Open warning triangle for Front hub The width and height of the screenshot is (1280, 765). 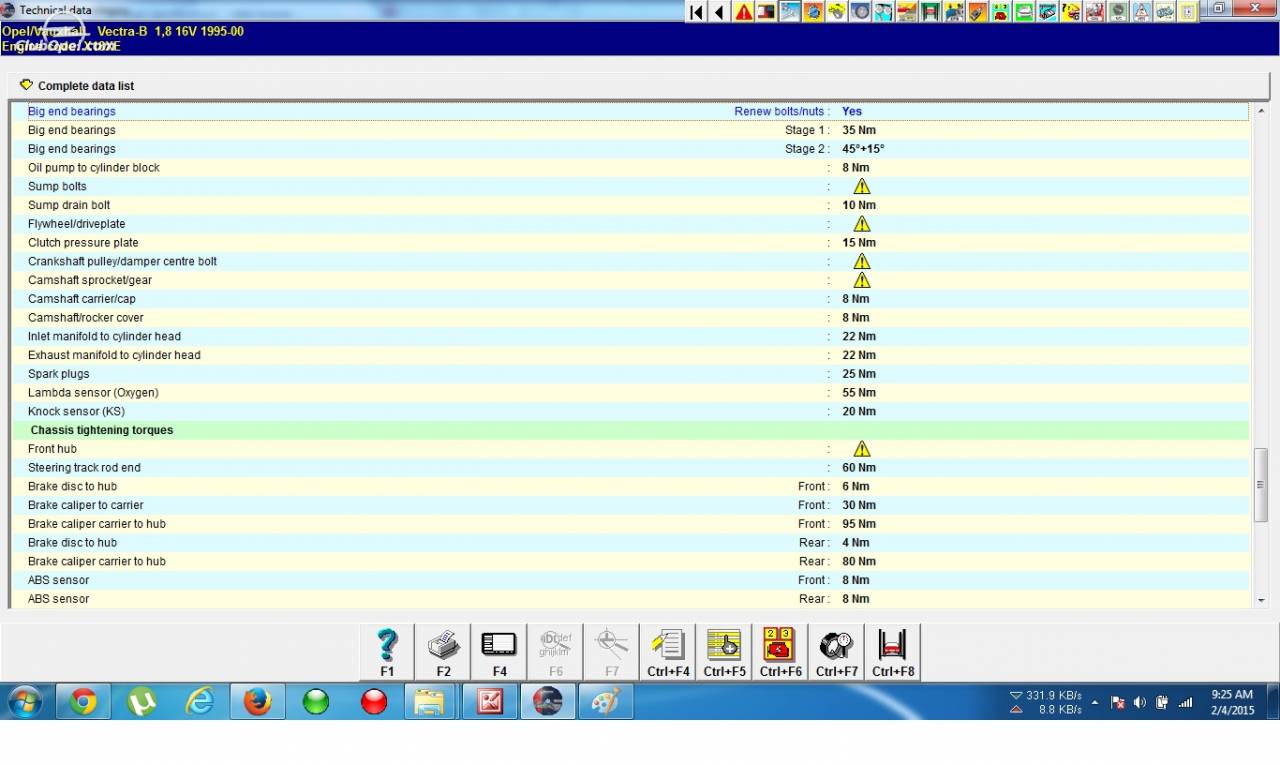(861, 449)
